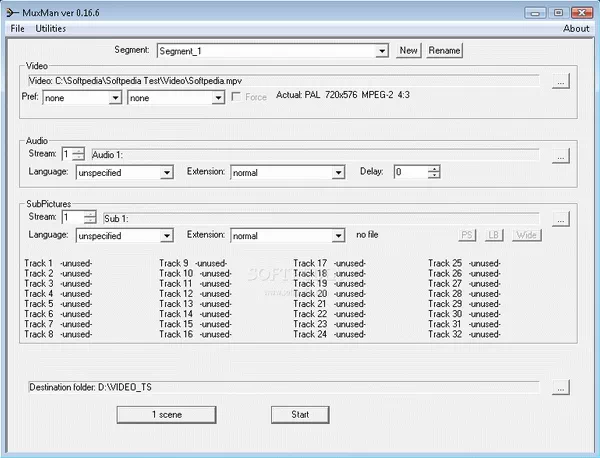
Task: Open the Segment dropdown list
Action: [382, 50]
